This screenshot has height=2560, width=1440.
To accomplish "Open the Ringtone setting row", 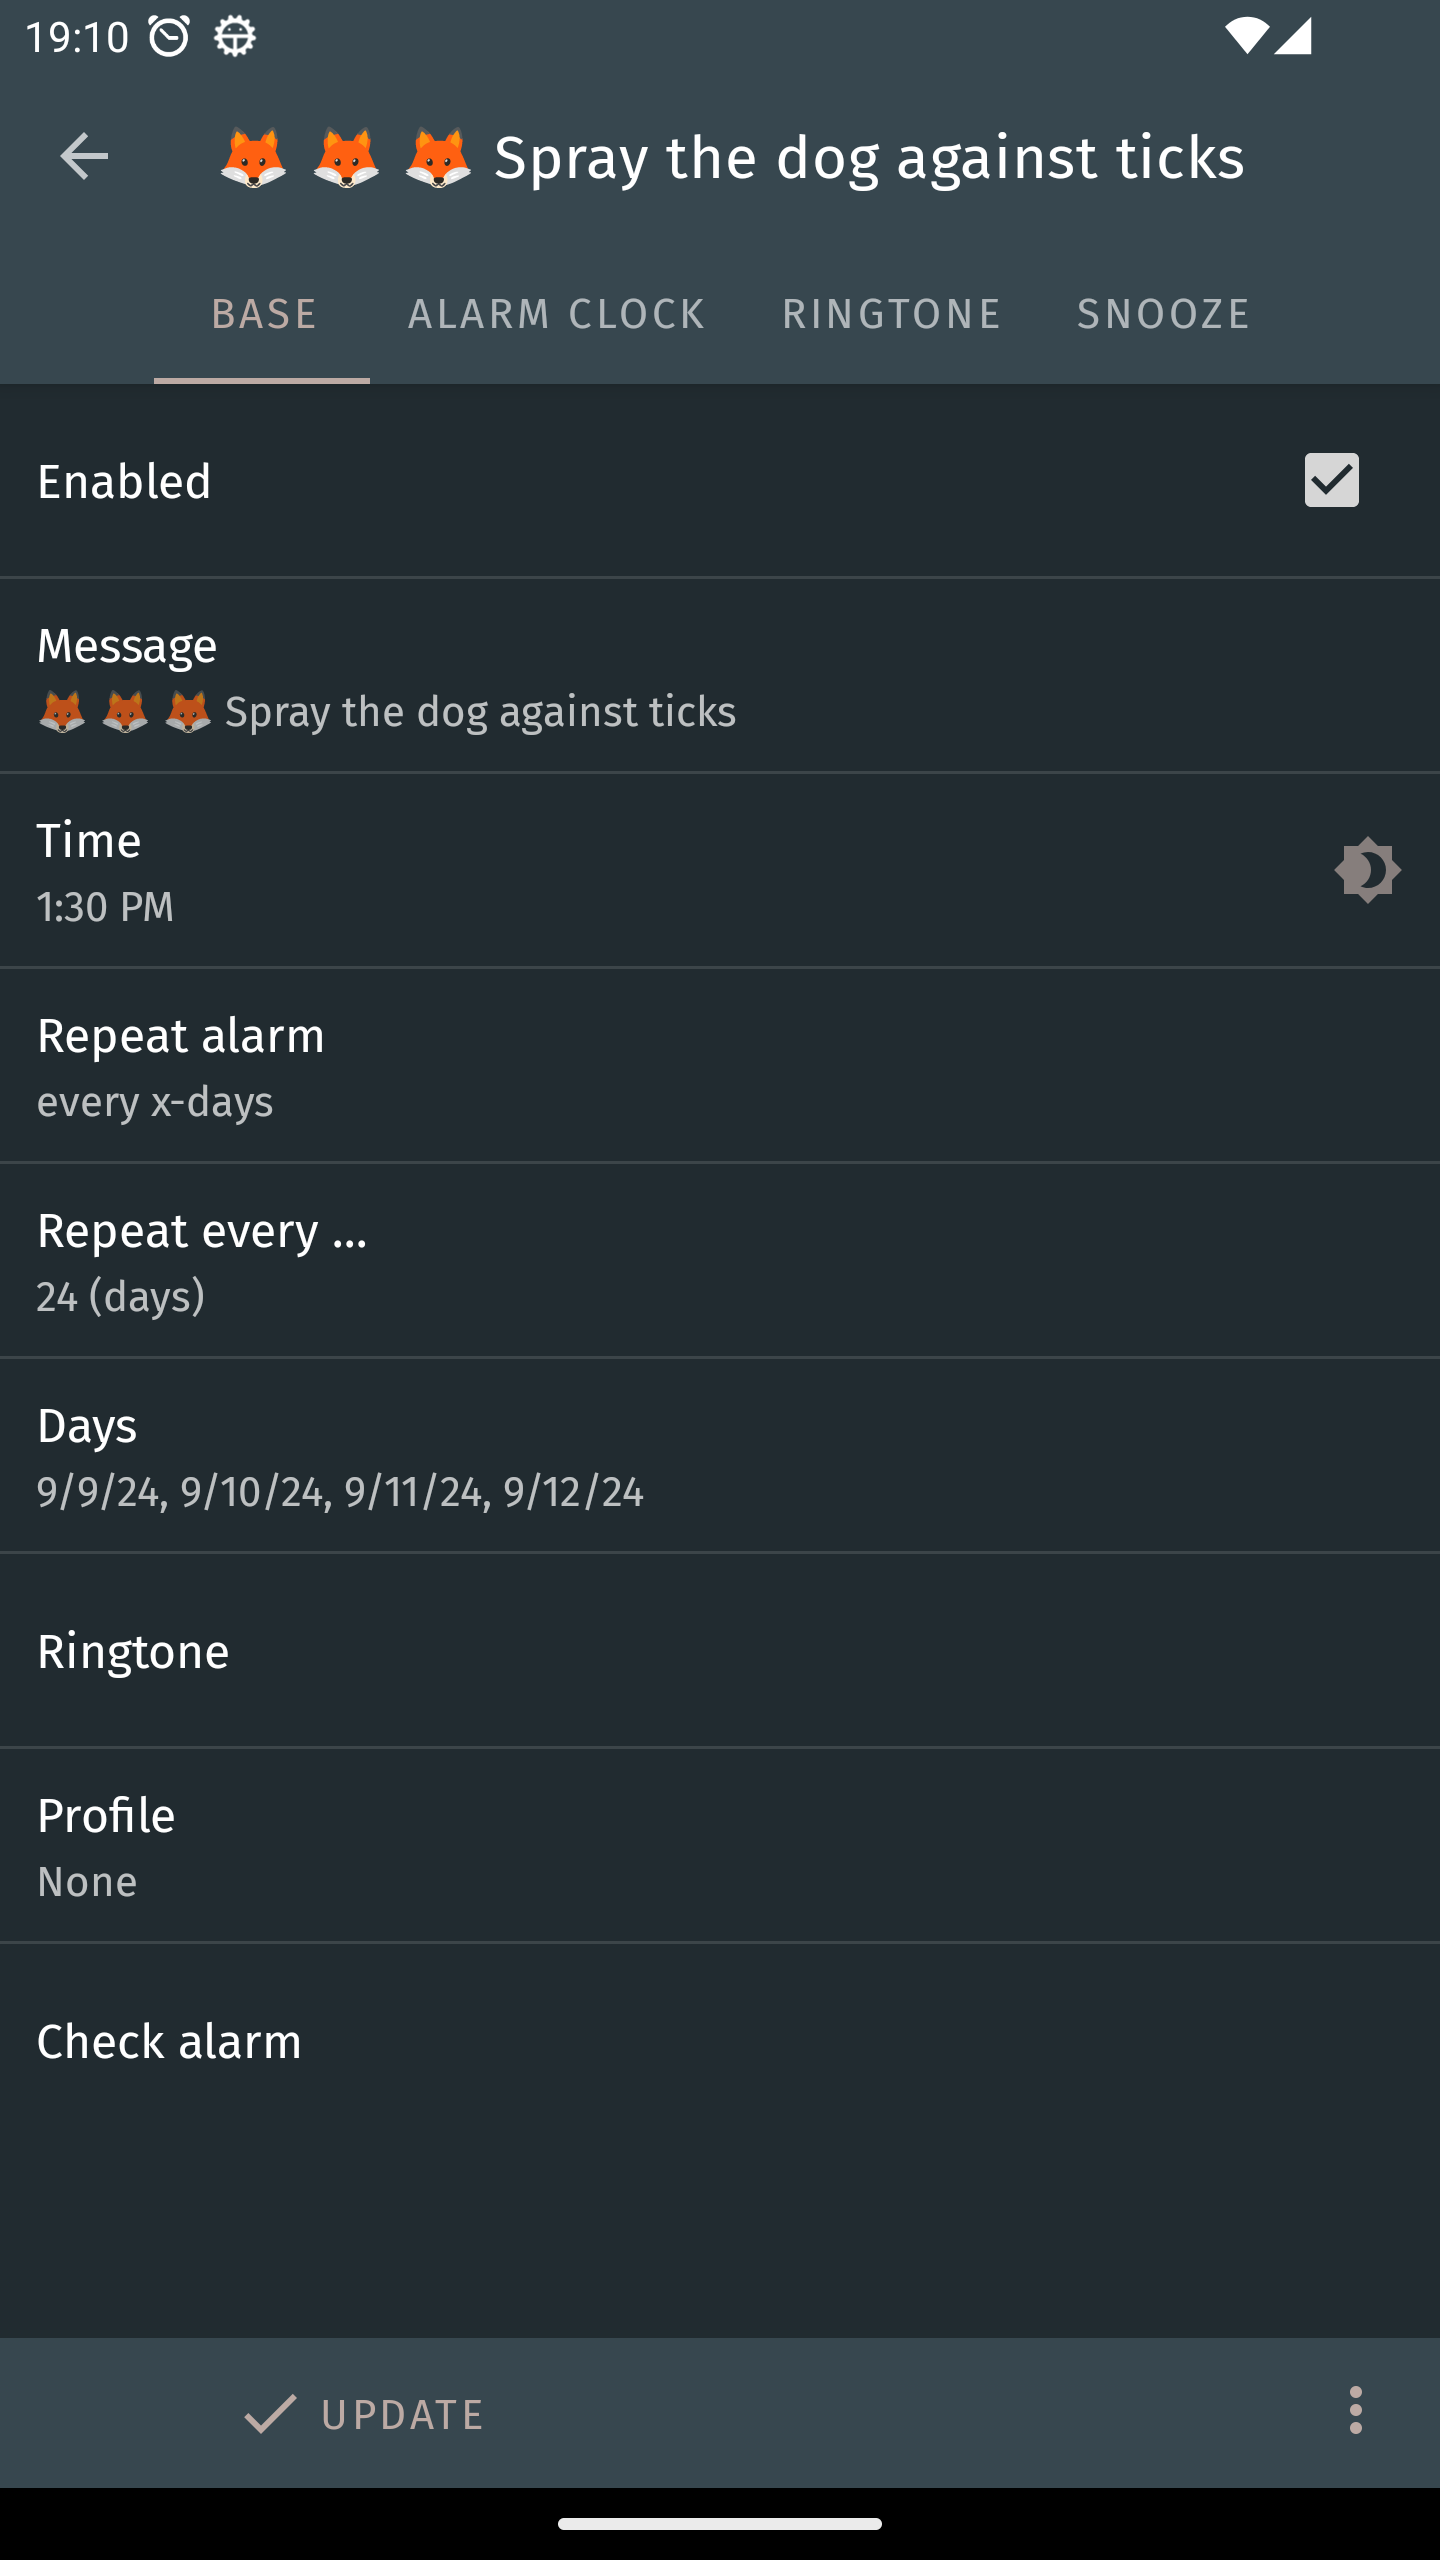I will pyautogui.click(x=720, y=1651).
